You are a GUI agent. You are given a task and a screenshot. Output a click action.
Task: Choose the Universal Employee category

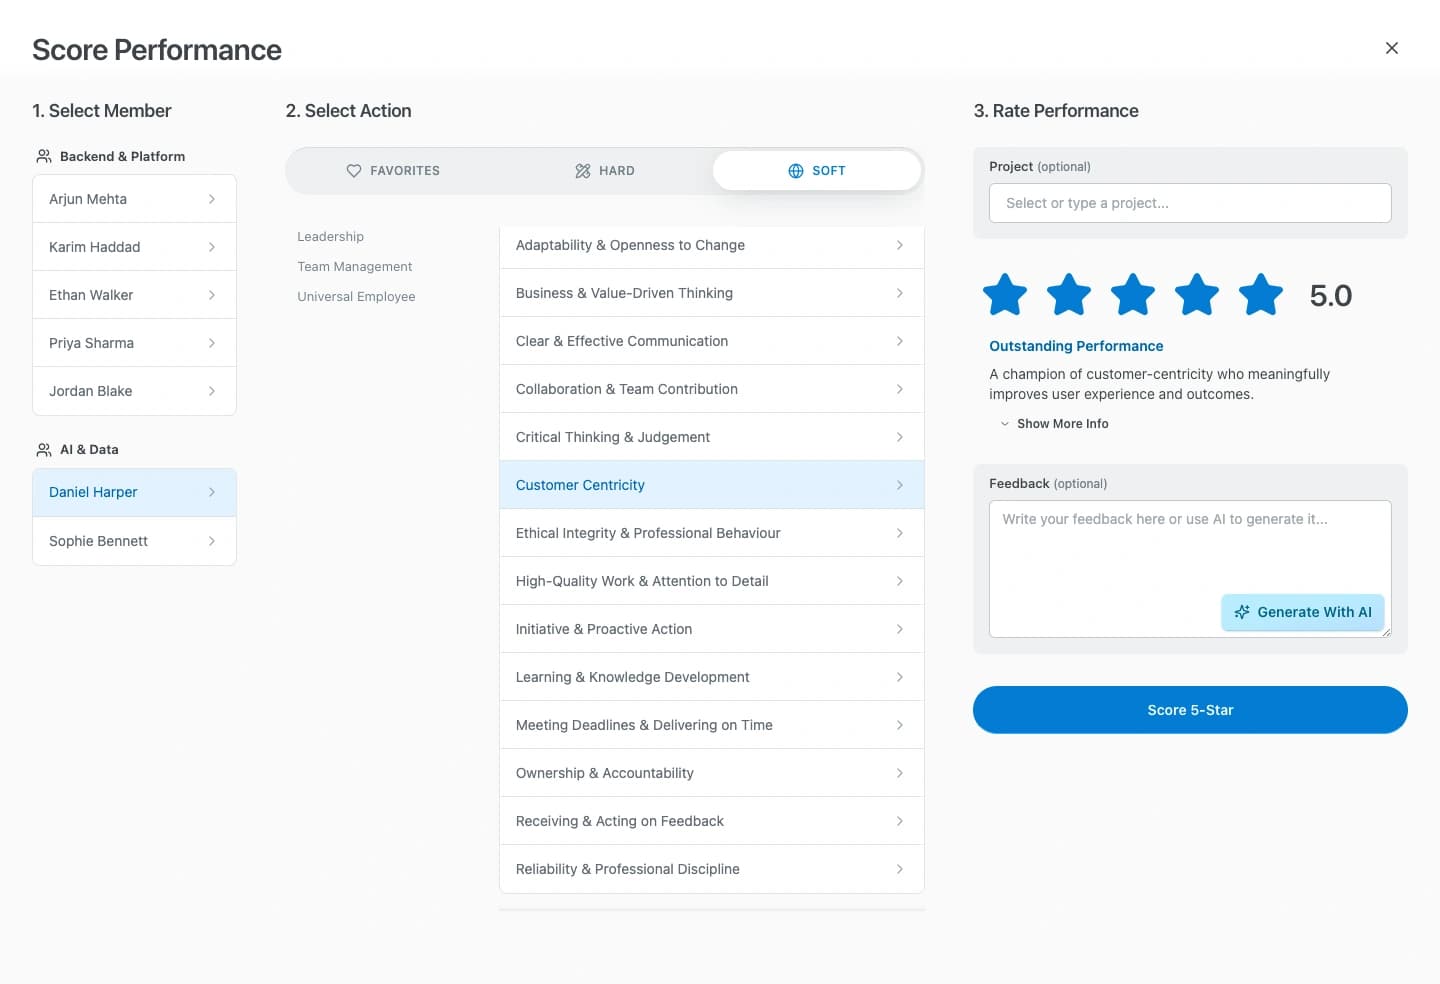[356, 296]
